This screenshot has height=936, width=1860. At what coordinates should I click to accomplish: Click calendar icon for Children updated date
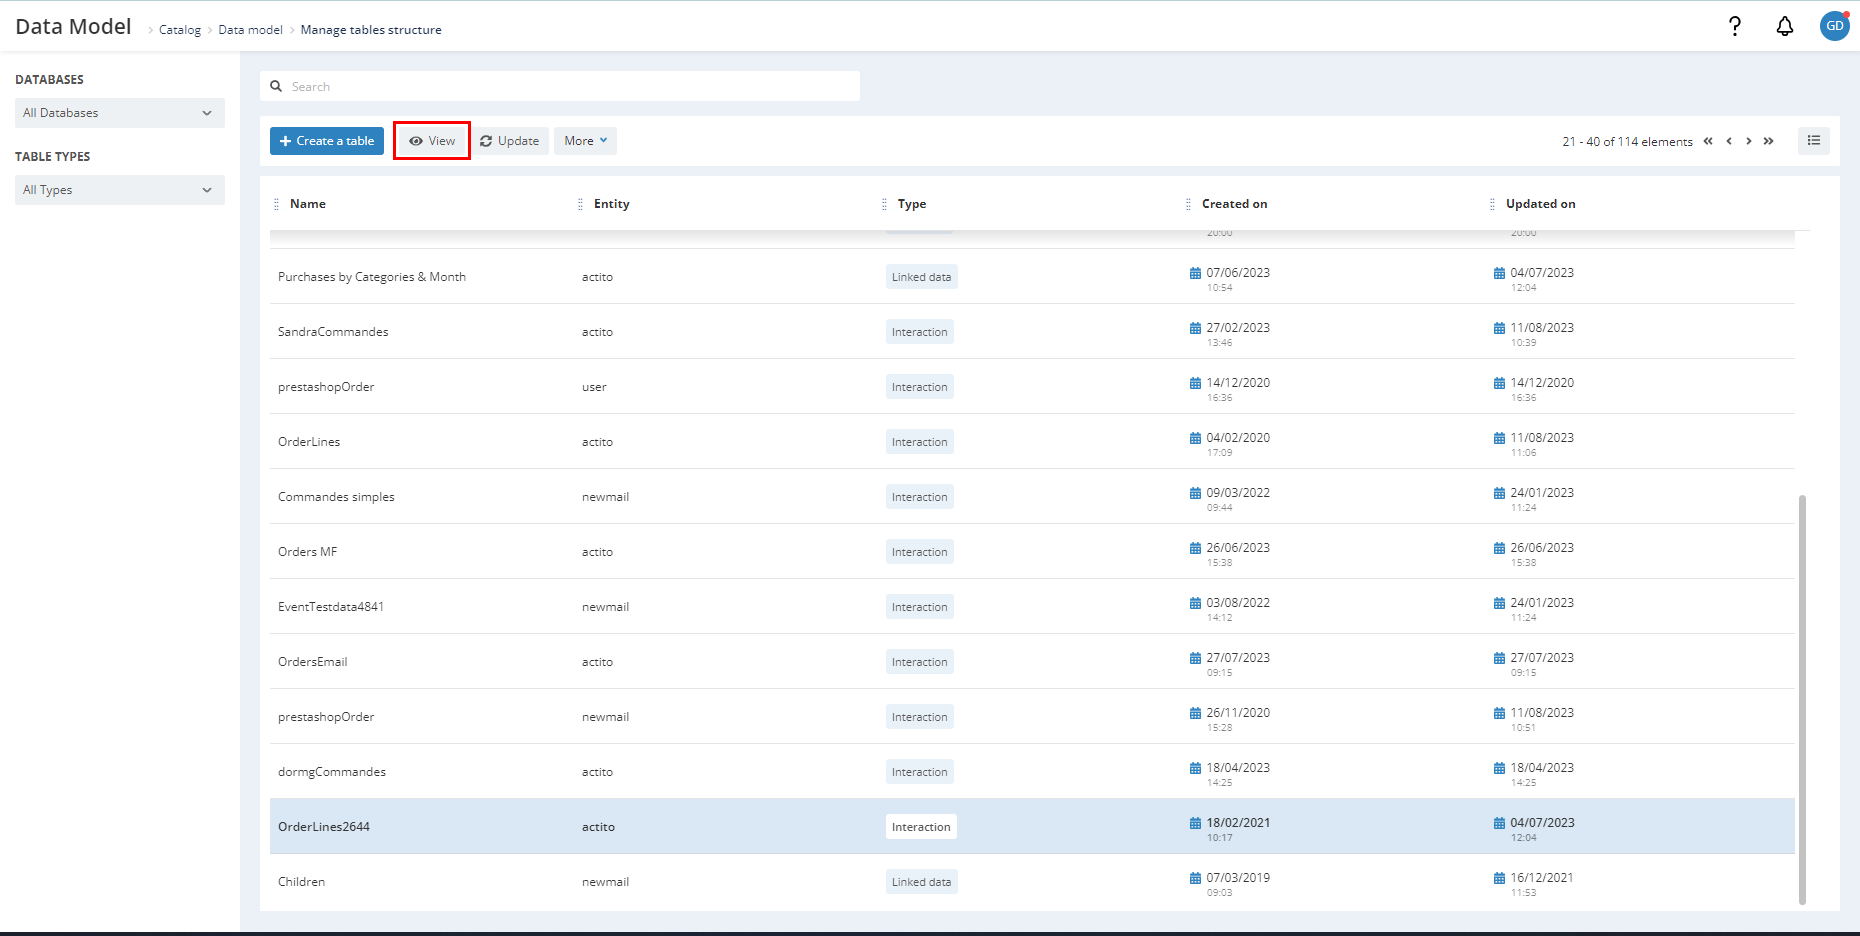click(x=1499, y=878)
